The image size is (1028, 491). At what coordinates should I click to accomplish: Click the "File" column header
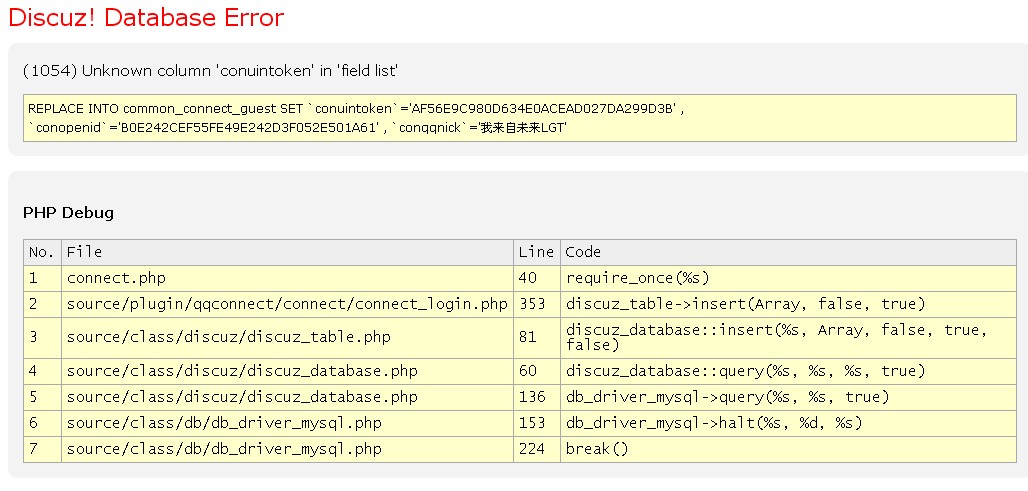tap(84, 252)
